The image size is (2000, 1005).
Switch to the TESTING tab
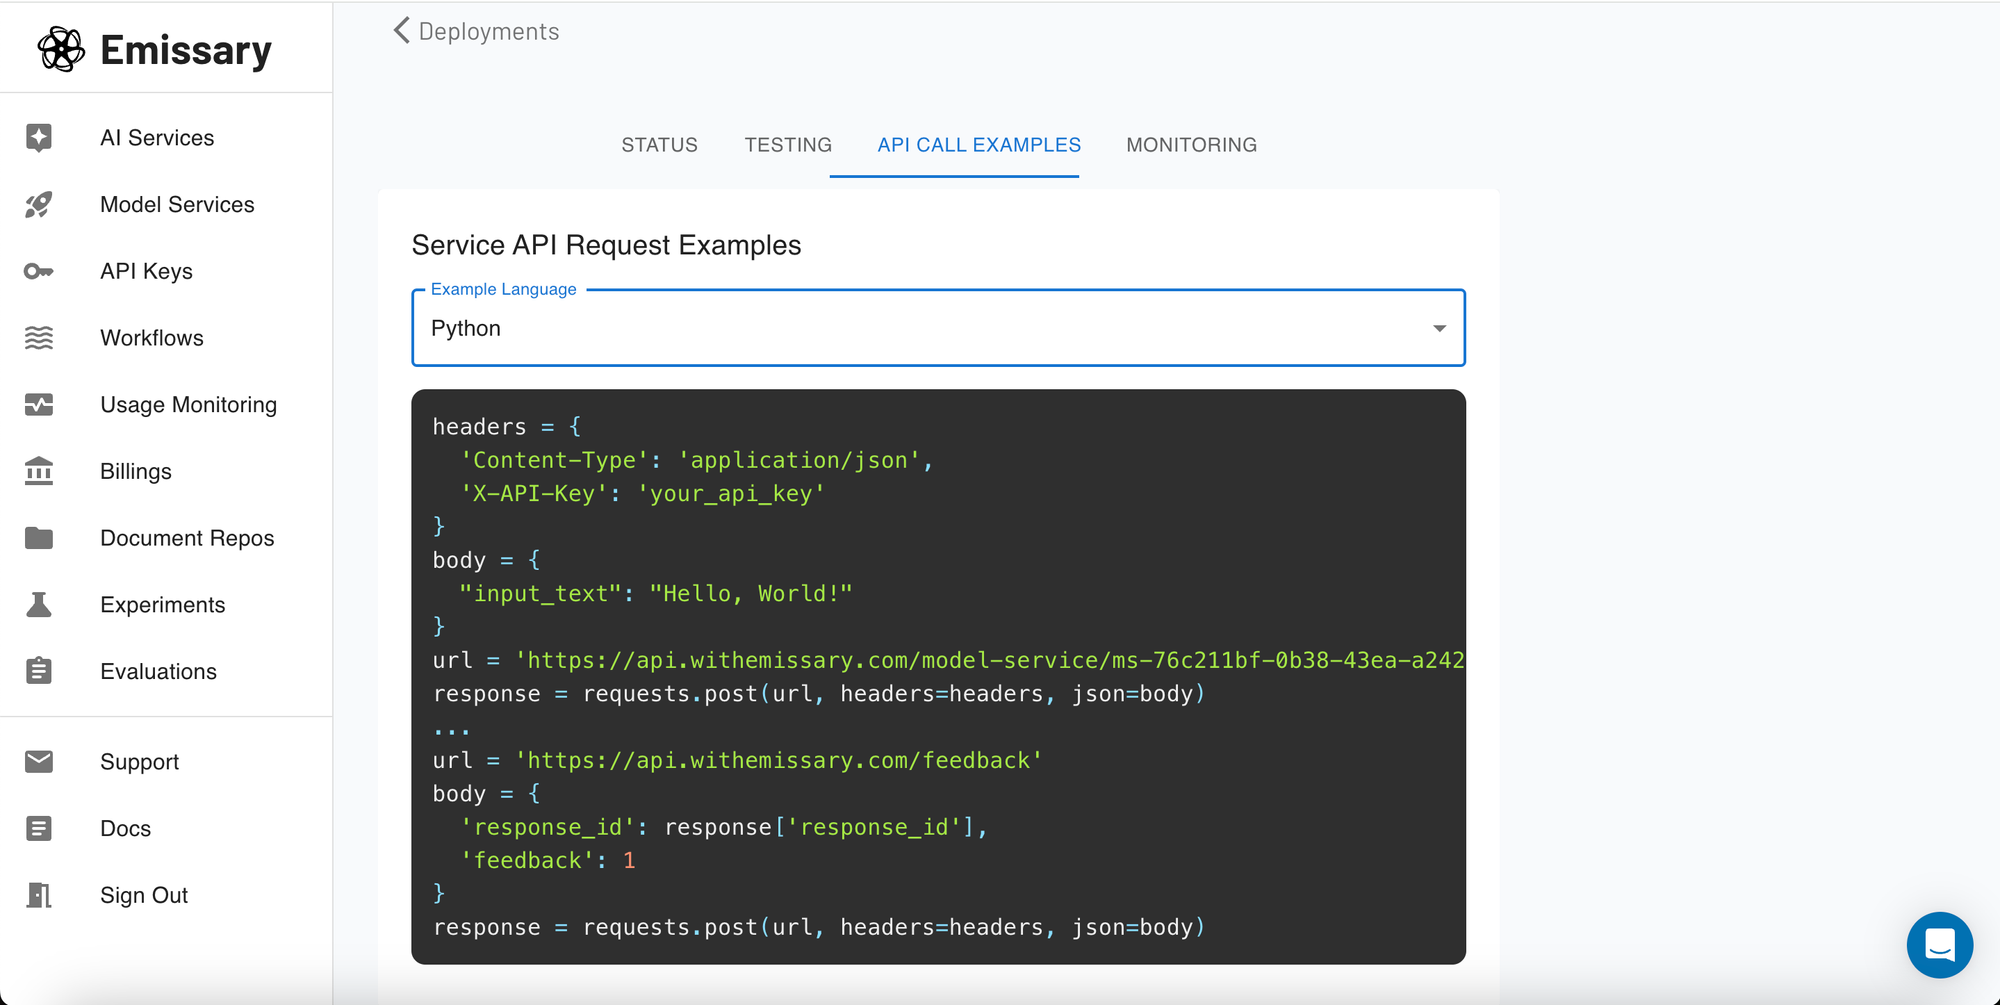pyautogui.click(x=788, y=145)
